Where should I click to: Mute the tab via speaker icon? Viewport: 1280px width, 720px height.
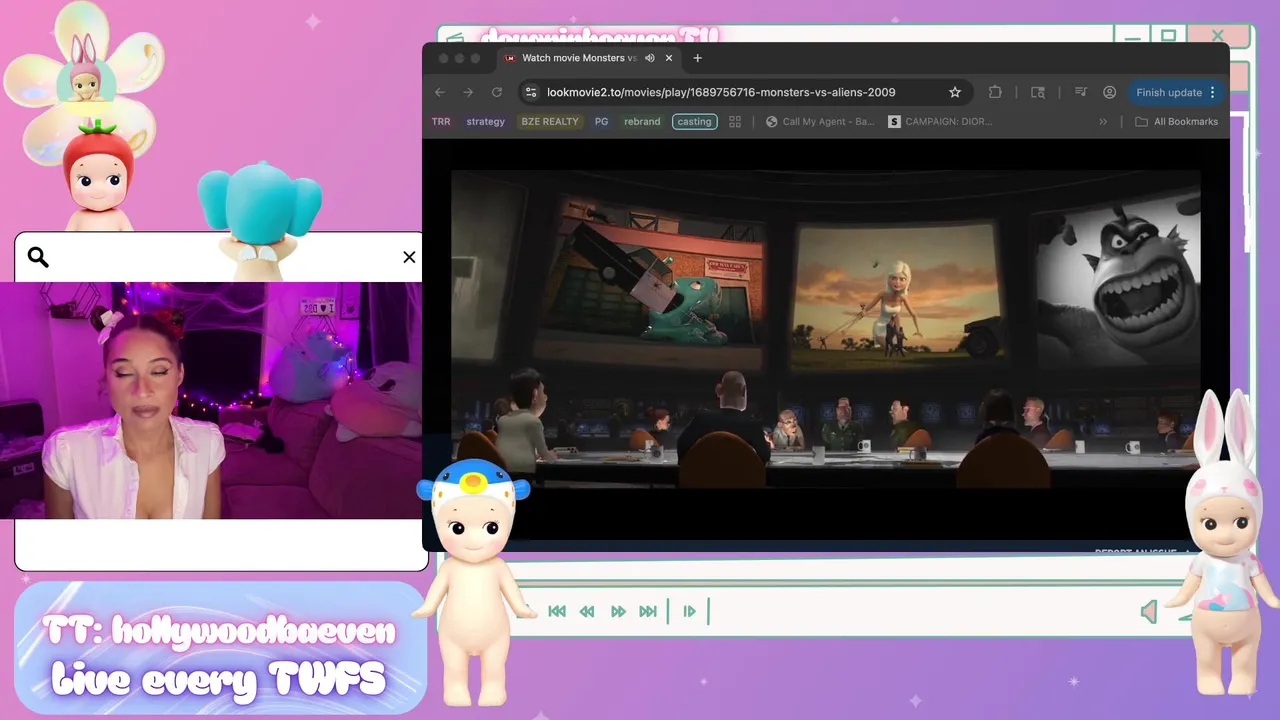(650, 58)
